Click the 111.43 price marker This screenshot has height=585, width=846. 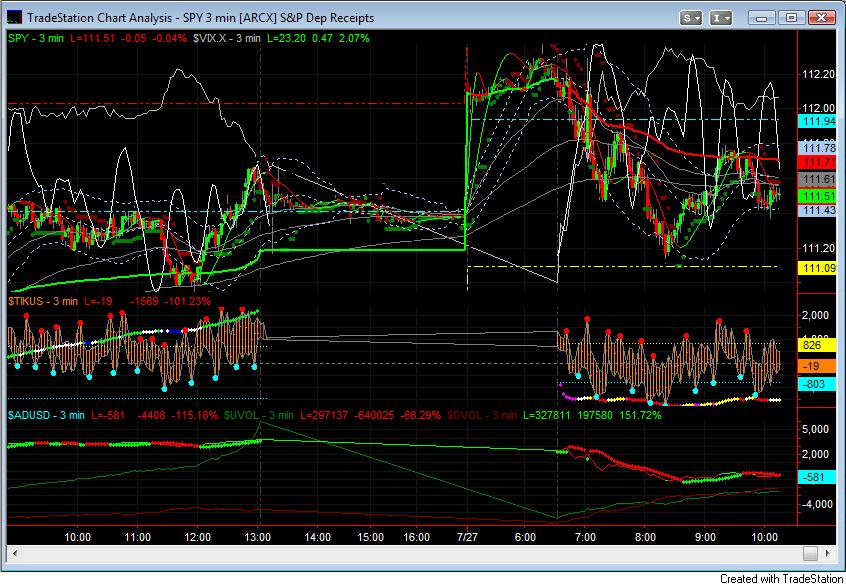(x=817, y=210)
